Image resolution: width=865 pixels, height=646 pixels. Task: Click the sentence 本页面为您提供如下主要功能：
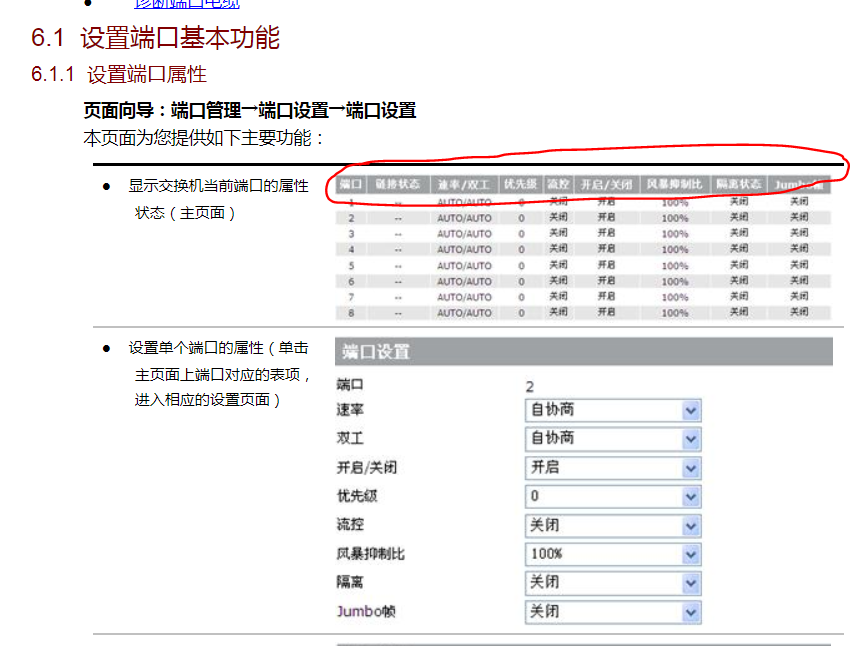tap(204, 138)
